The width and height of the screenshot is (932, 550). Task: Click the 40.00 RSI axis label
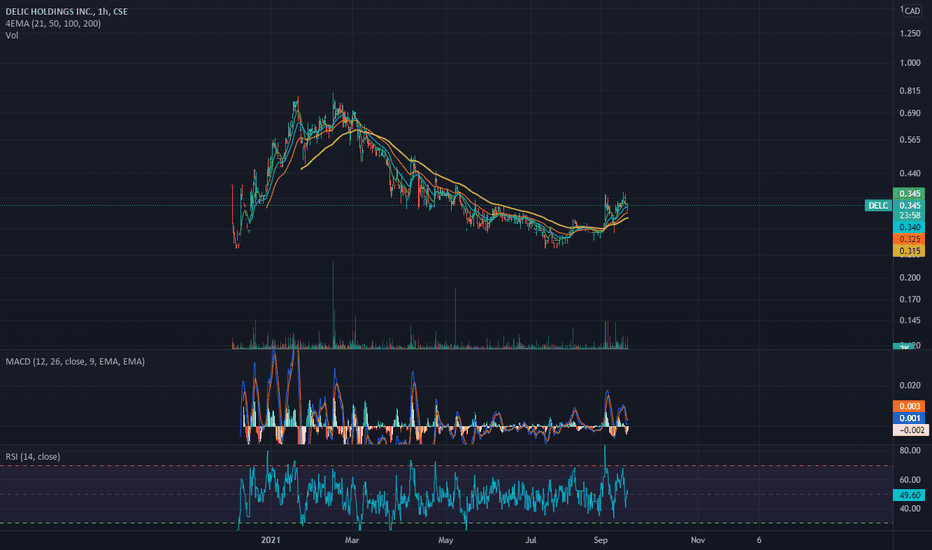(910, 508)
